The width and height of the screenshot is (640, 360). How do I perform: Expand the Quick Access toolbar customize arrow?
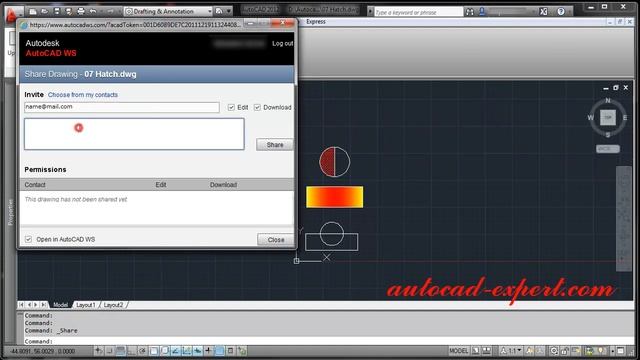pyautogui.click(x=229, y=11)
